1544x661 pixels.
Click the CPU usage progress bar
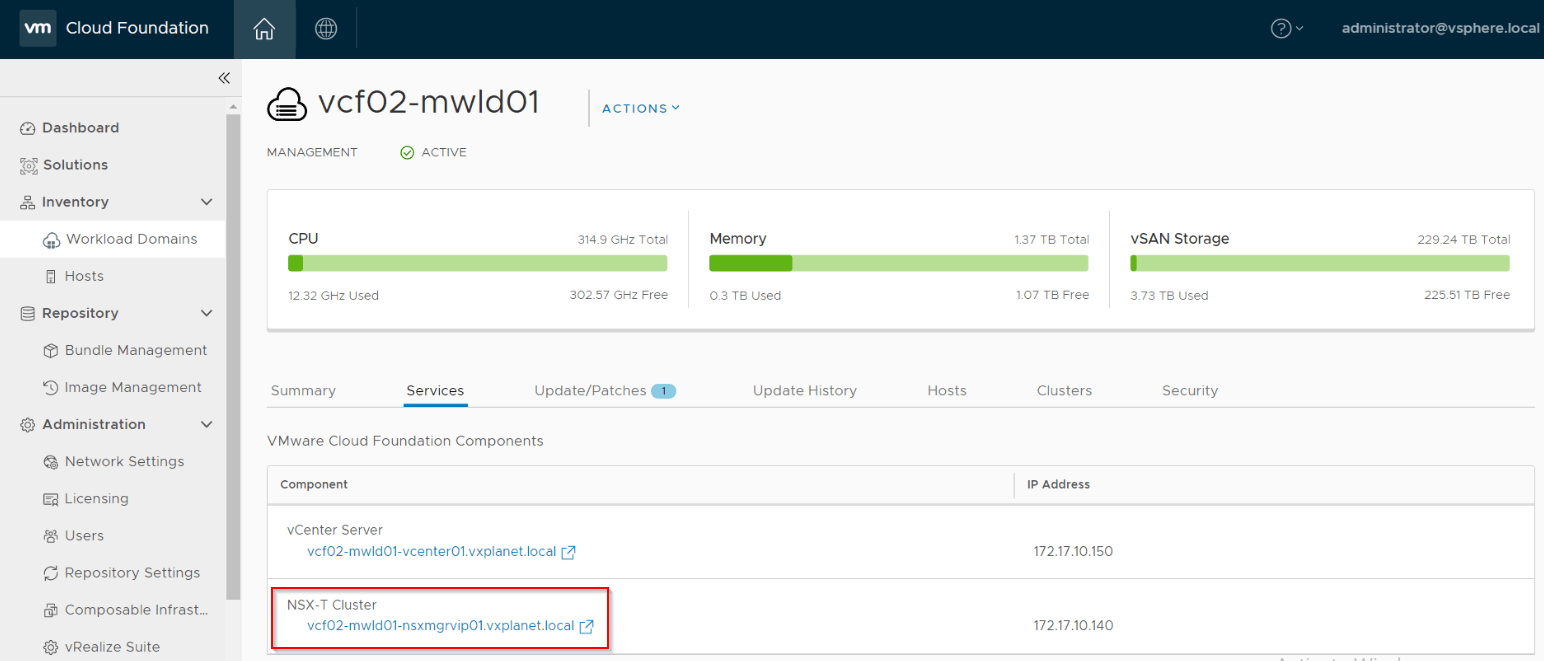click(x=478, y=263)
